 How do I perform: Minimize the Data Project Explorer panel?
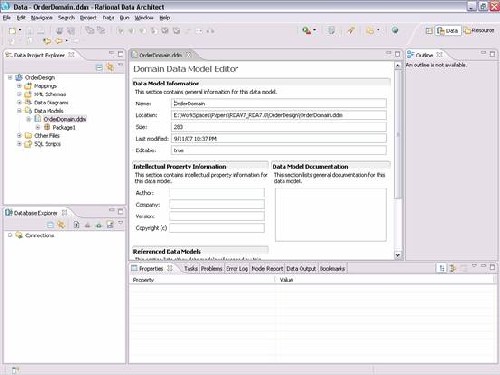tap(111, 53)
